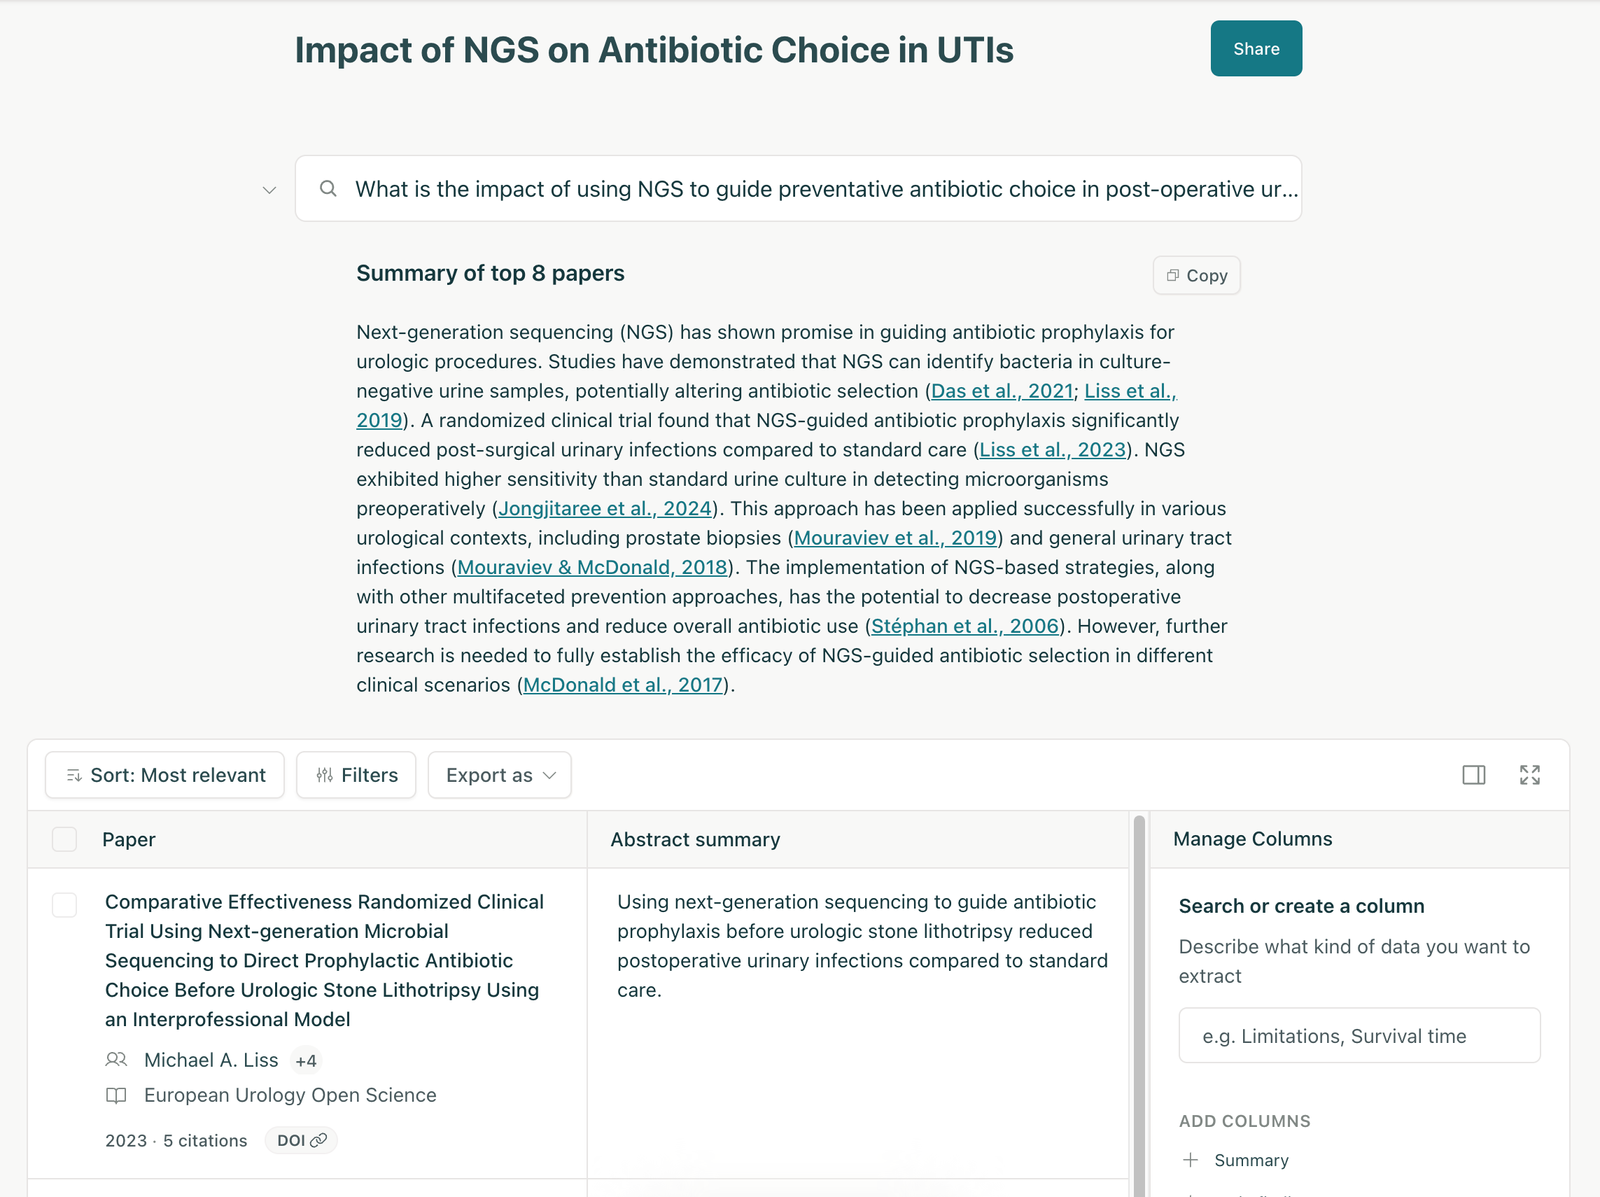
Task: Open the DOI link badge
Action: (x=301, y=1140)
